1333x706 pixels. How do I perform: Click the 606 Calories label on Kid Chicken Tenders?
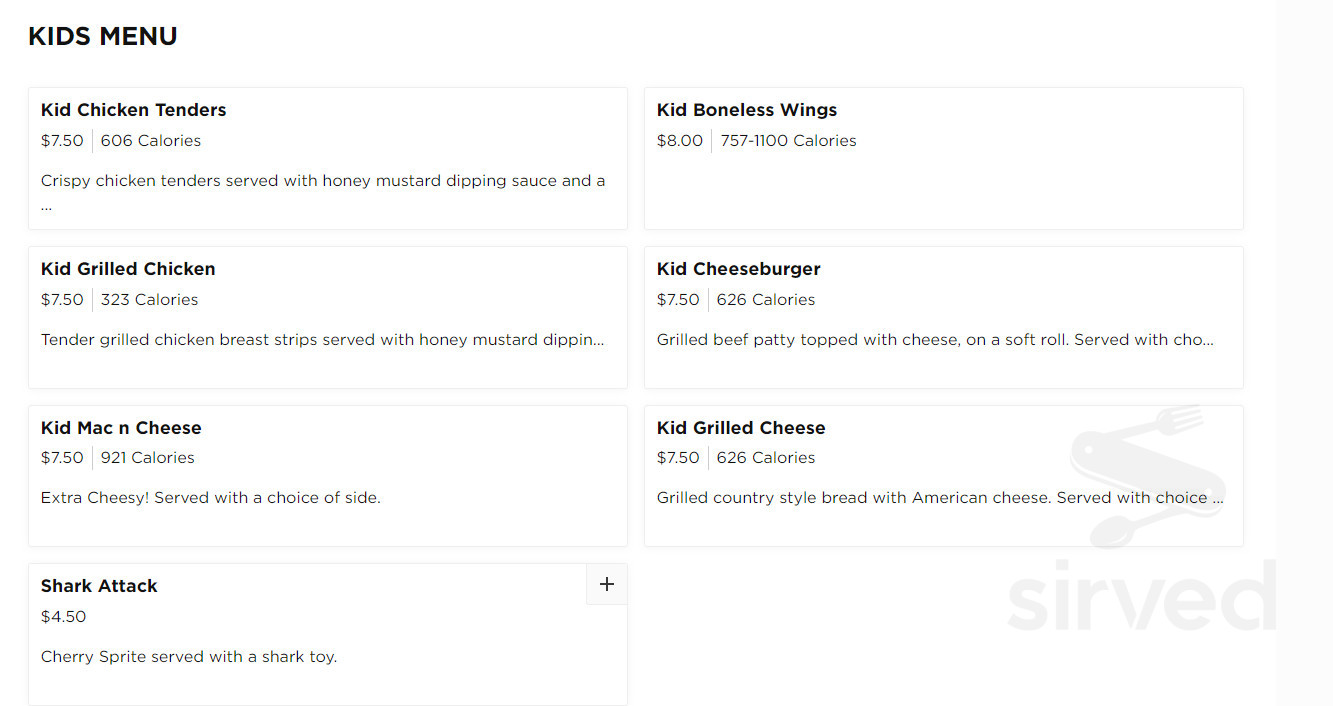[x=150, y=140]
